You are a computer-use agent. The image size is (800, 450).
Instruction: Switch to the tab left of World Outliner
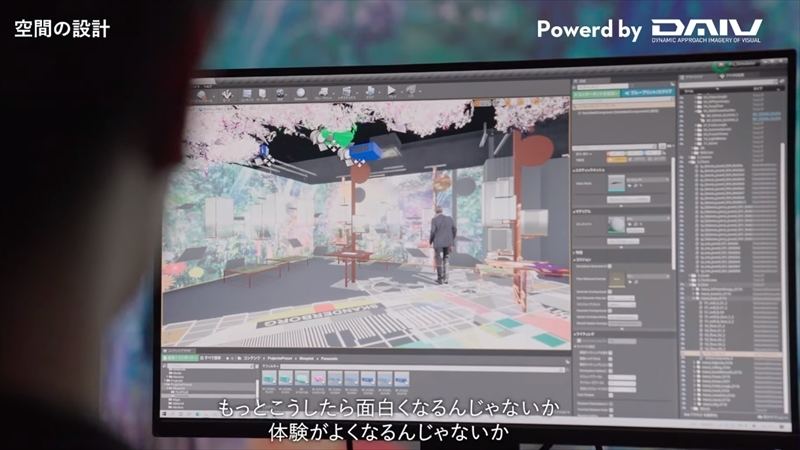696,77
